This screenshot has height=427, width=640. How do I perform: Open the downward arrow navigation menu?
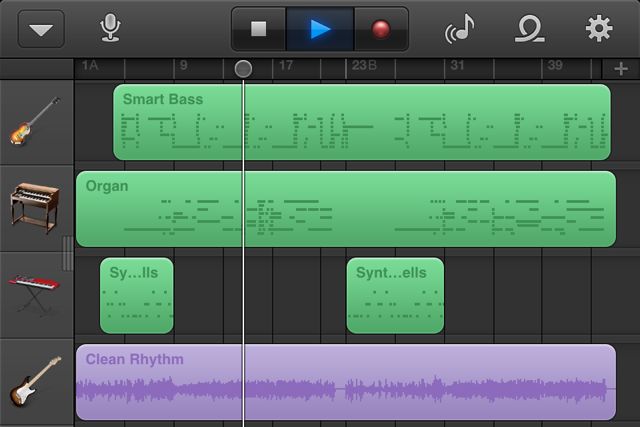41,29
